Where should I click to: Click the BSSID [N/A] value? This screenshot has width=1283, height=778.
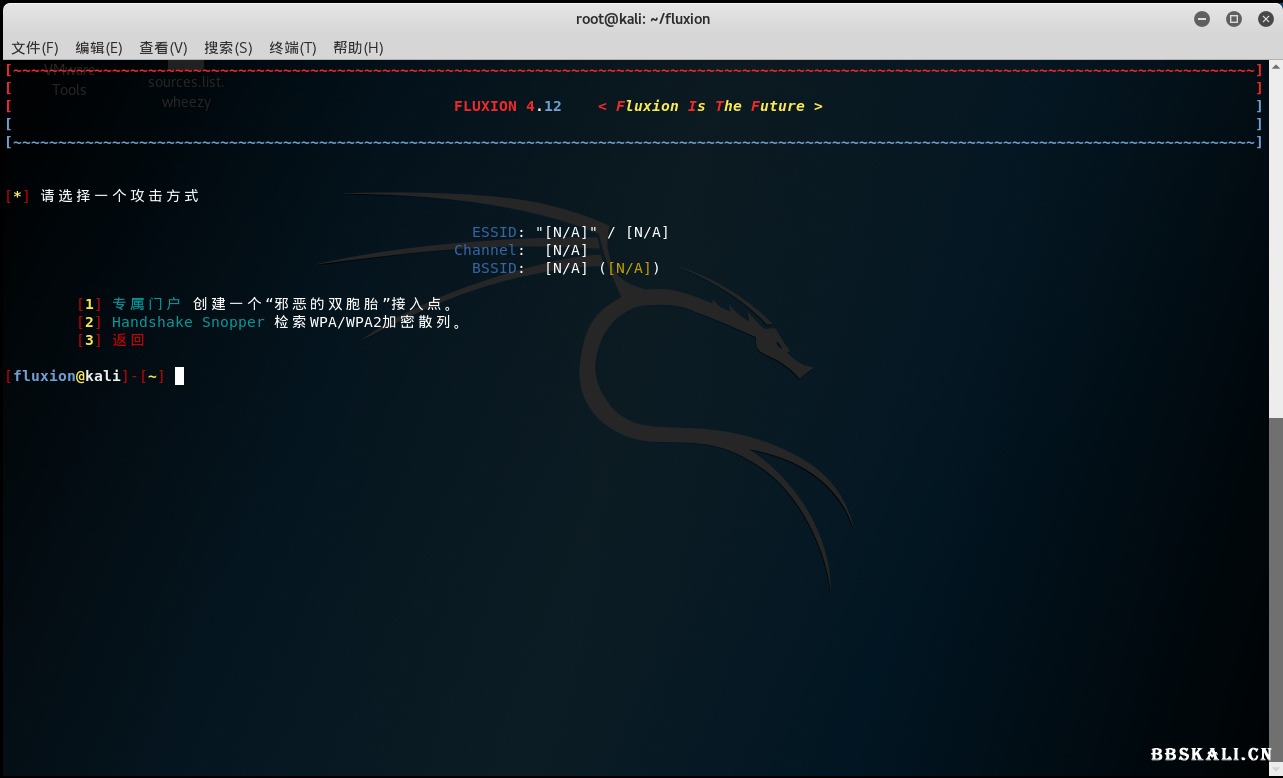tap(567, 268)
